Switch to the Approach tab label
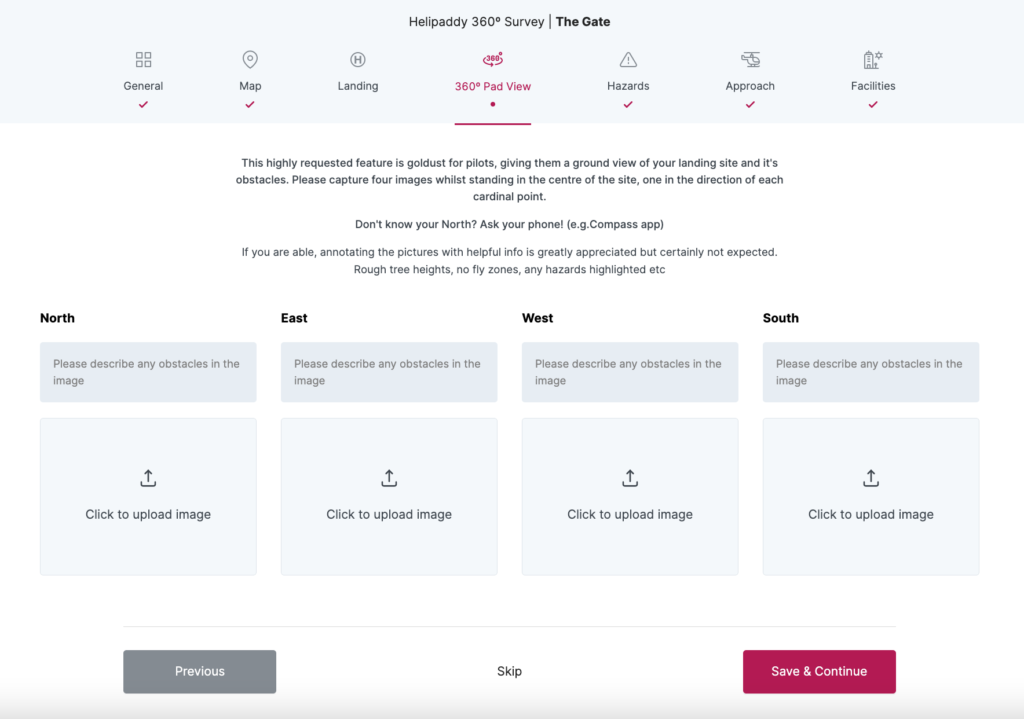Viewport: 1024px width, 719px height. click(750, 86)
